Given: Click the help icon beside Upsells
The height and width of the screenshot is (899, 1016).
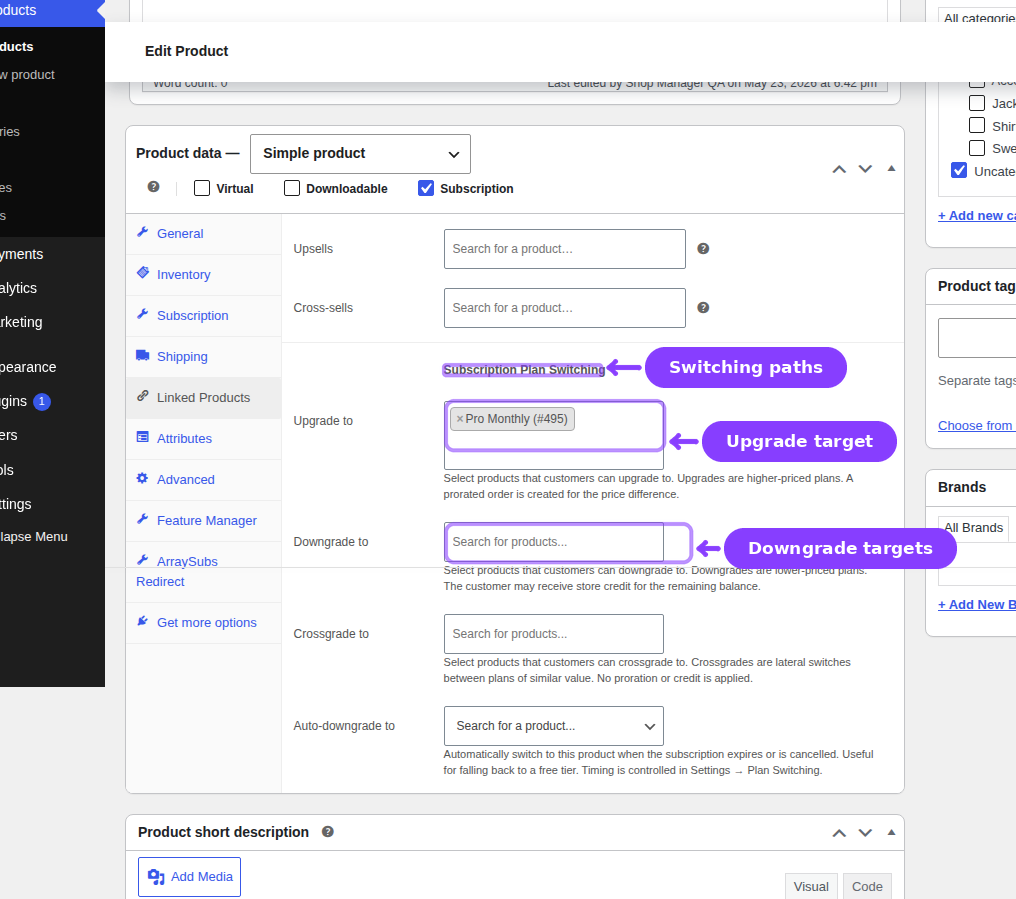Looking at the screenshot, I should (703, 249).
